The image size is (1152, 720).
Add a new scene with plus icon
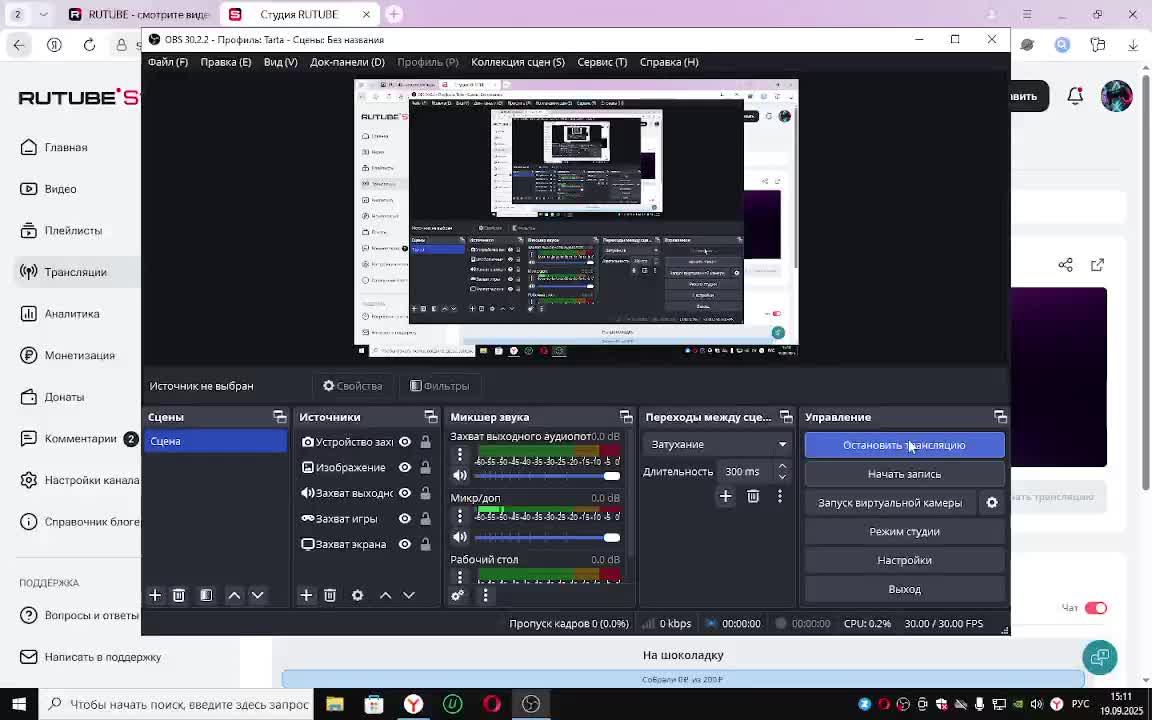pyautogui.click(x=155, y=595)
